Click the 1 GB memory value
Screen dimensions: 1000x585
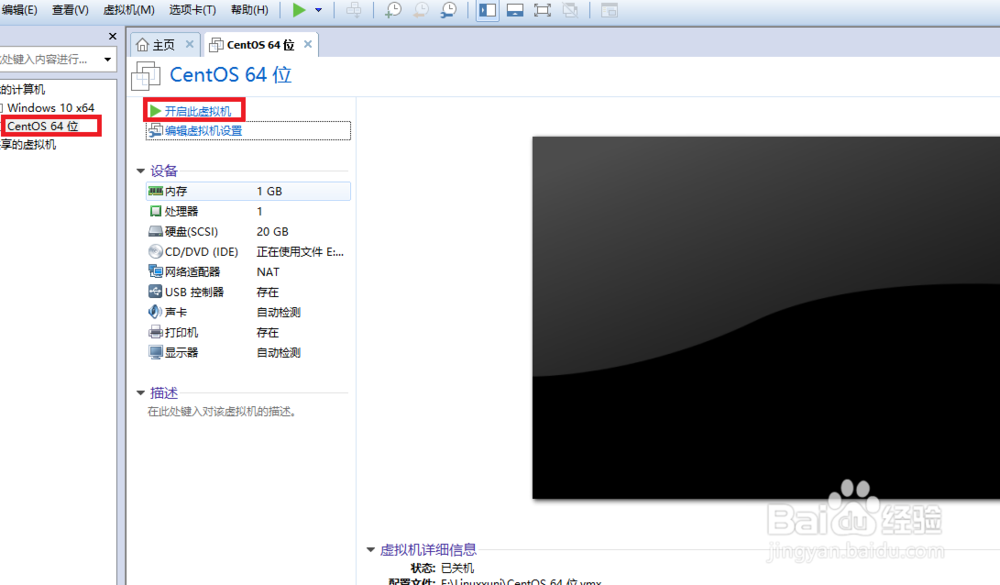pos(269,191)
